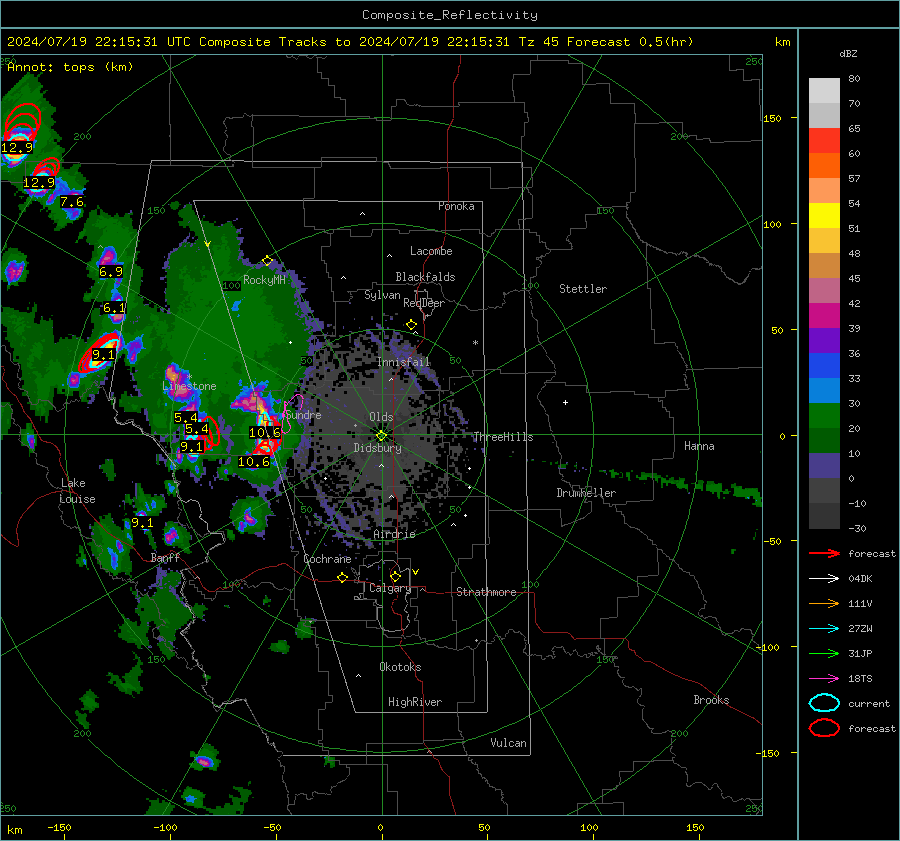Image resolution: width=900 pixels, height=841 pixels.
Task: Click the green 31JP arrow in the legend
Action: point(824,653)
